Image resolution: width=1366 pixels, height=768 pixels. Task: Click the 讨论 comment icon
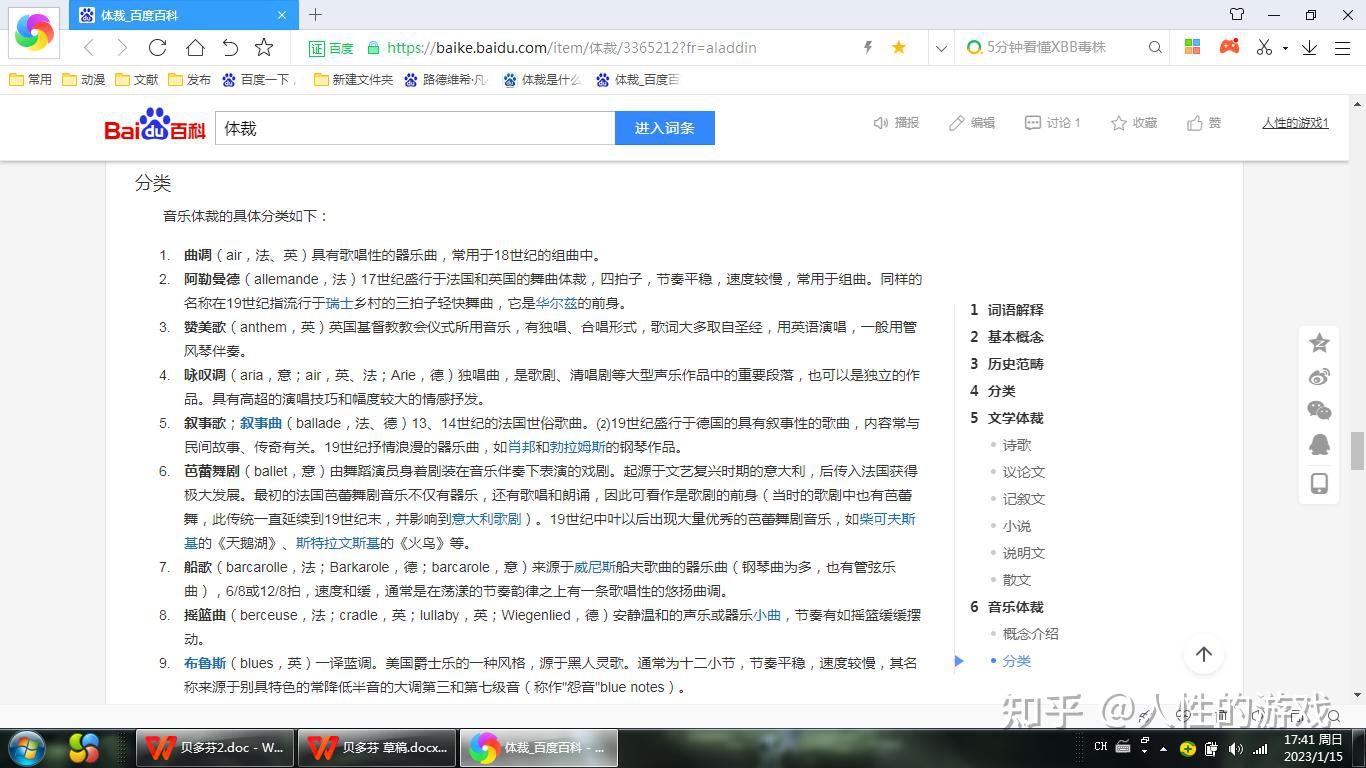point(1033,123)
